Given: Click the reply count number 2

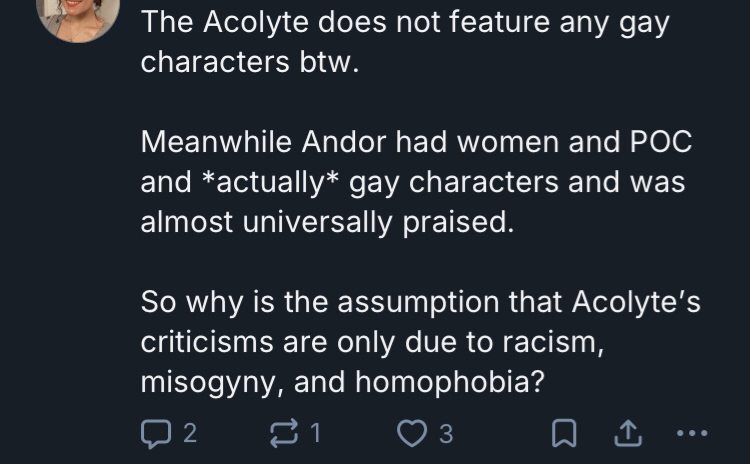Looking at the screenshot, I should [190, 433].
